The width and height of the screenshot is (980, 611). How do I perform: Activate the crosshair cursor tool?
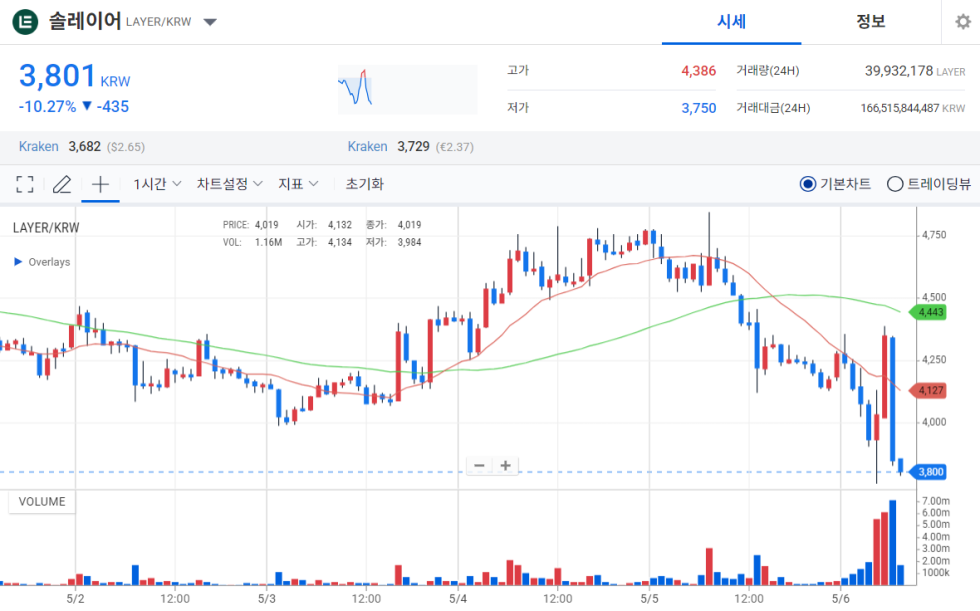pos(100,184)
